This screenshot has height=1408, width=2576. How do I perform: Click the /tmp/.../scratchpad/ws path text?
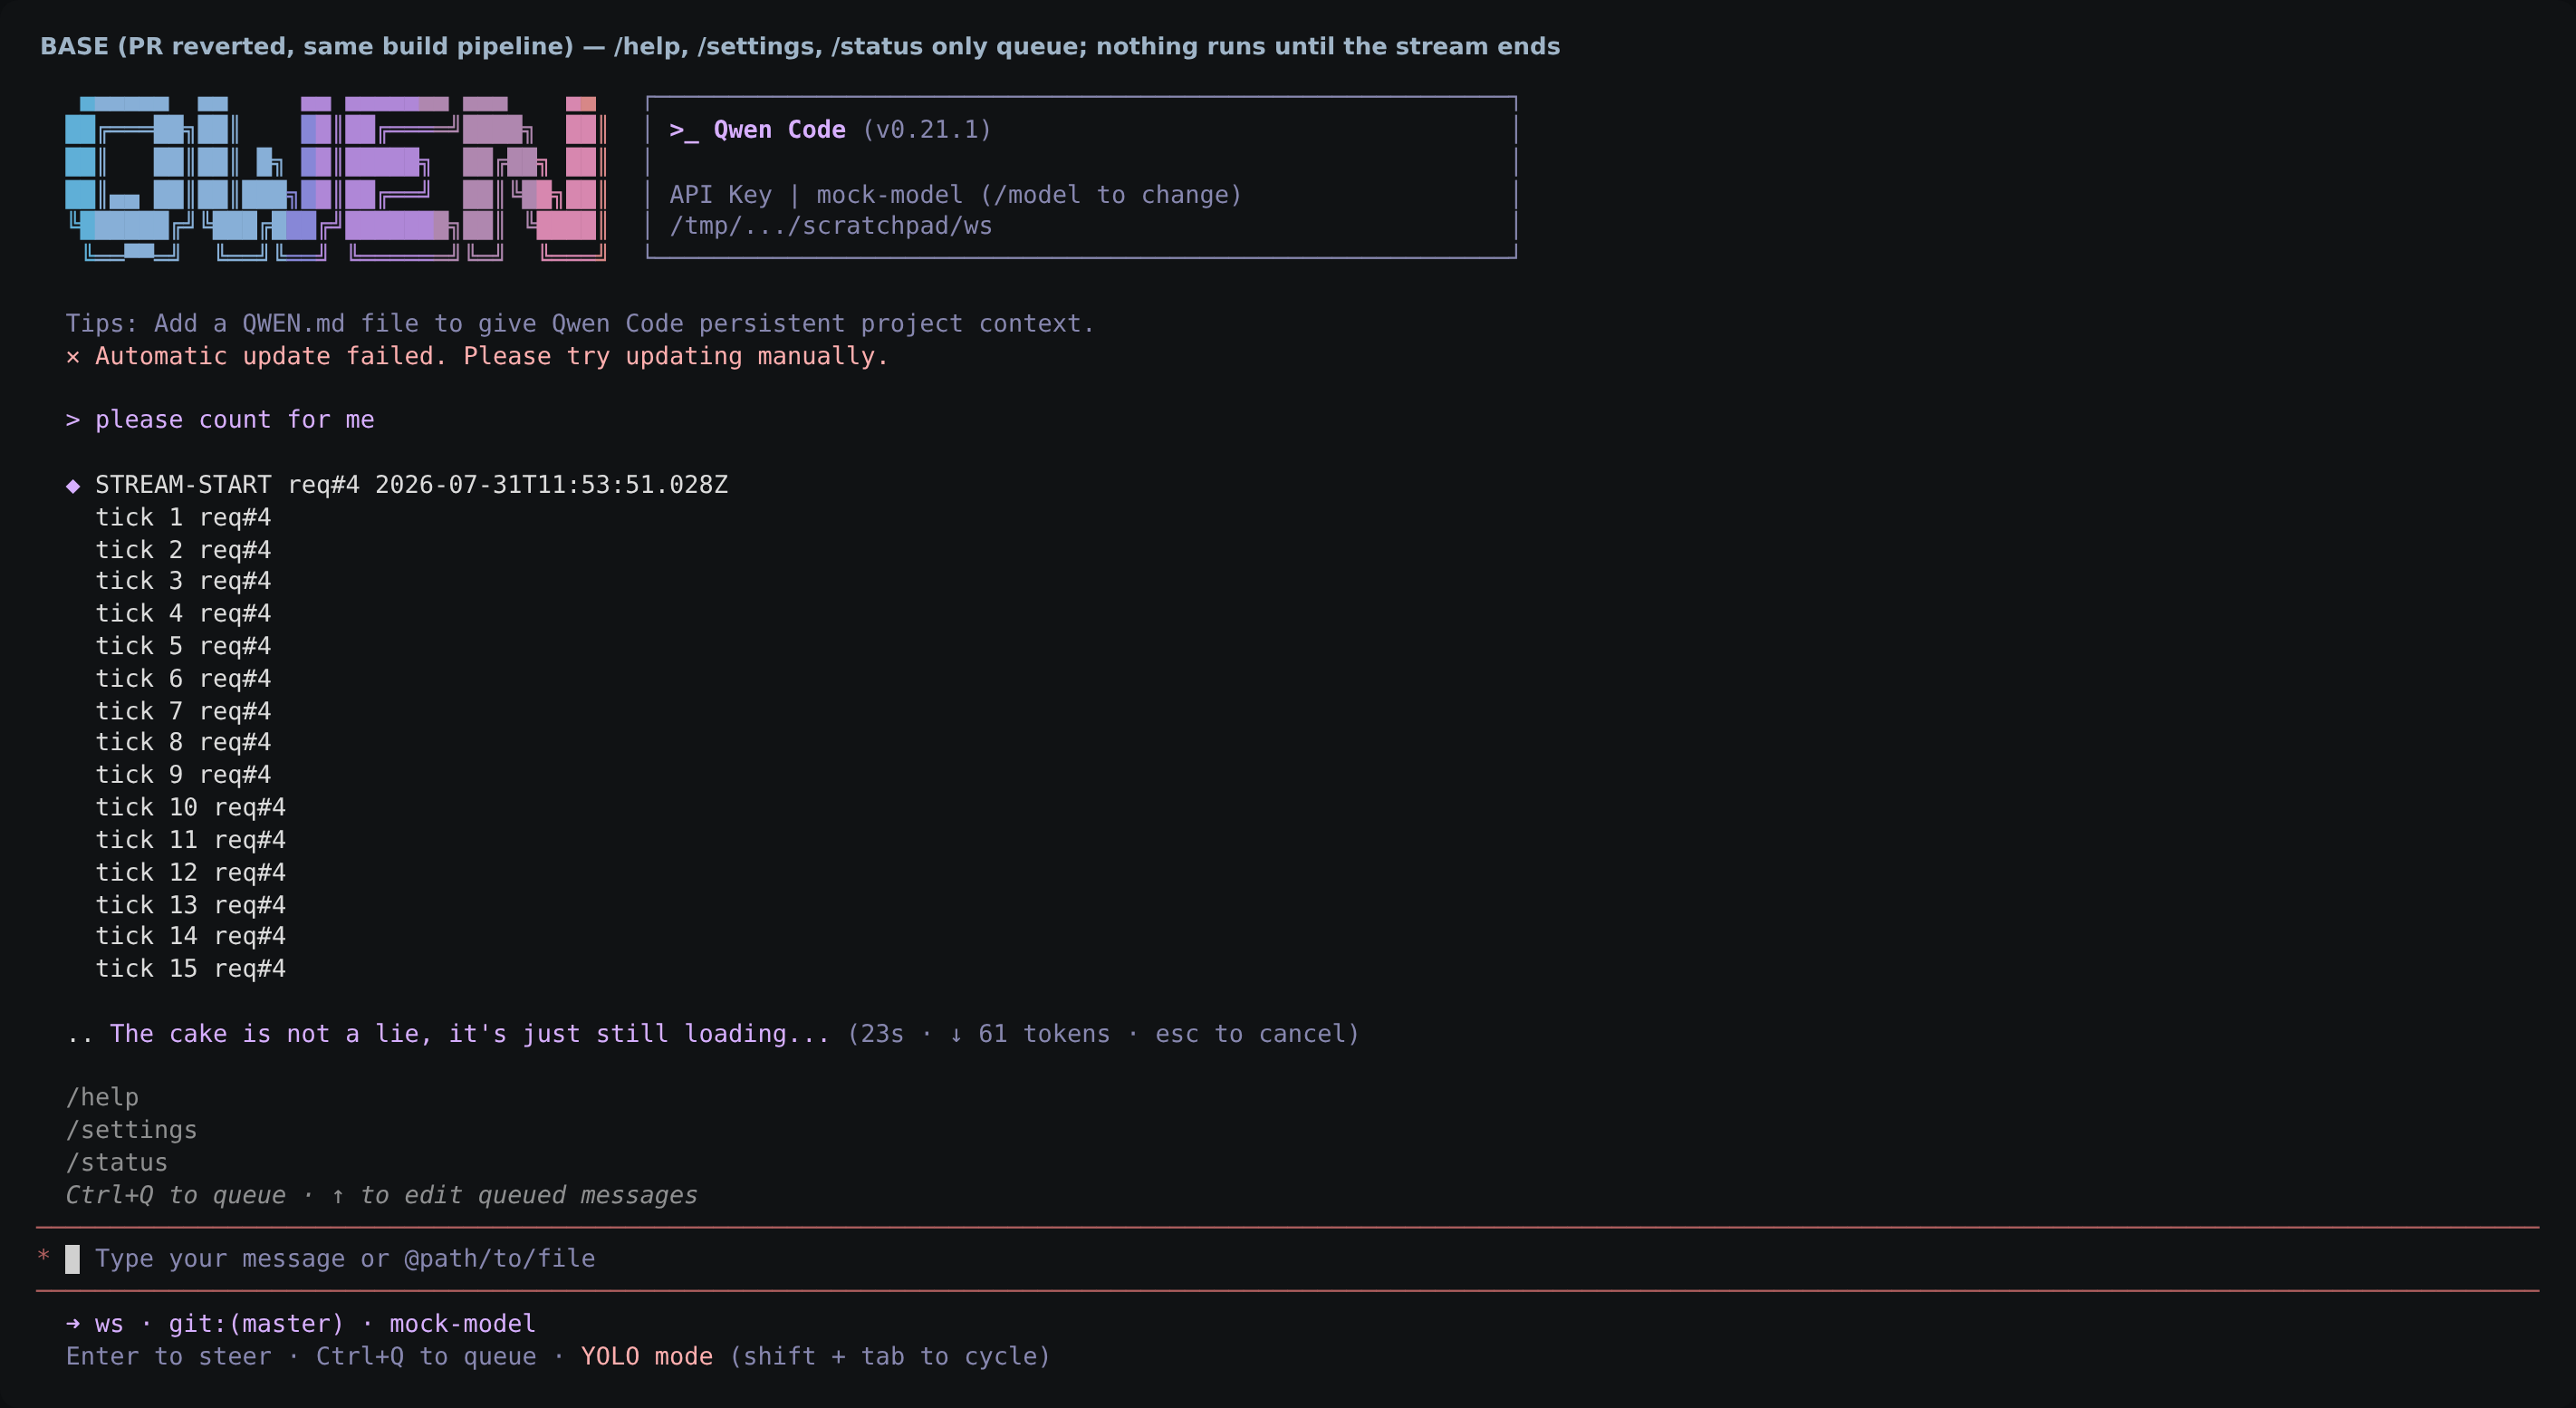point(830,226)
